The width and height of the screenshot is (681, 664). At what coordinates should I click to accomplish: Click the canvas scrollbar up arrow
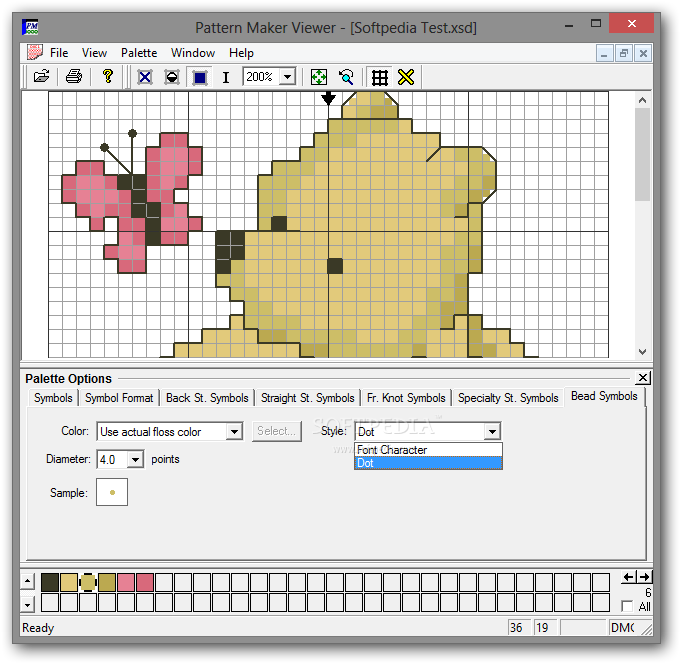[x=642, y=100]
